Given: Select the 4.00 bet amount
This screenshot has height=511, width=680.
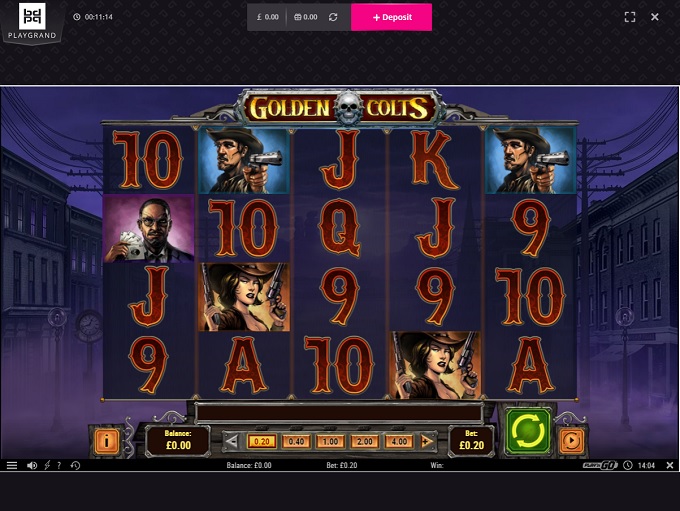Looking at the screenshot, I should [399, 442].
